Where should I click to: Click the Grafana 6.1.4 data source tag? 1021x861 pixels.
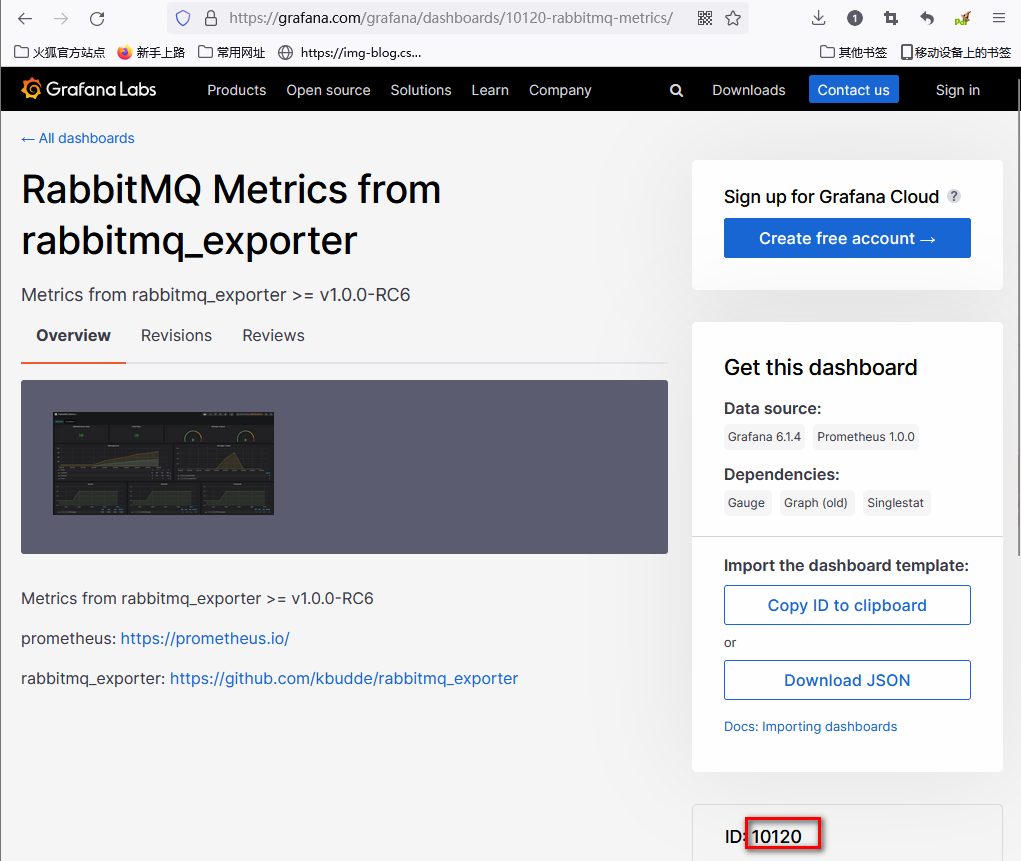764,437
